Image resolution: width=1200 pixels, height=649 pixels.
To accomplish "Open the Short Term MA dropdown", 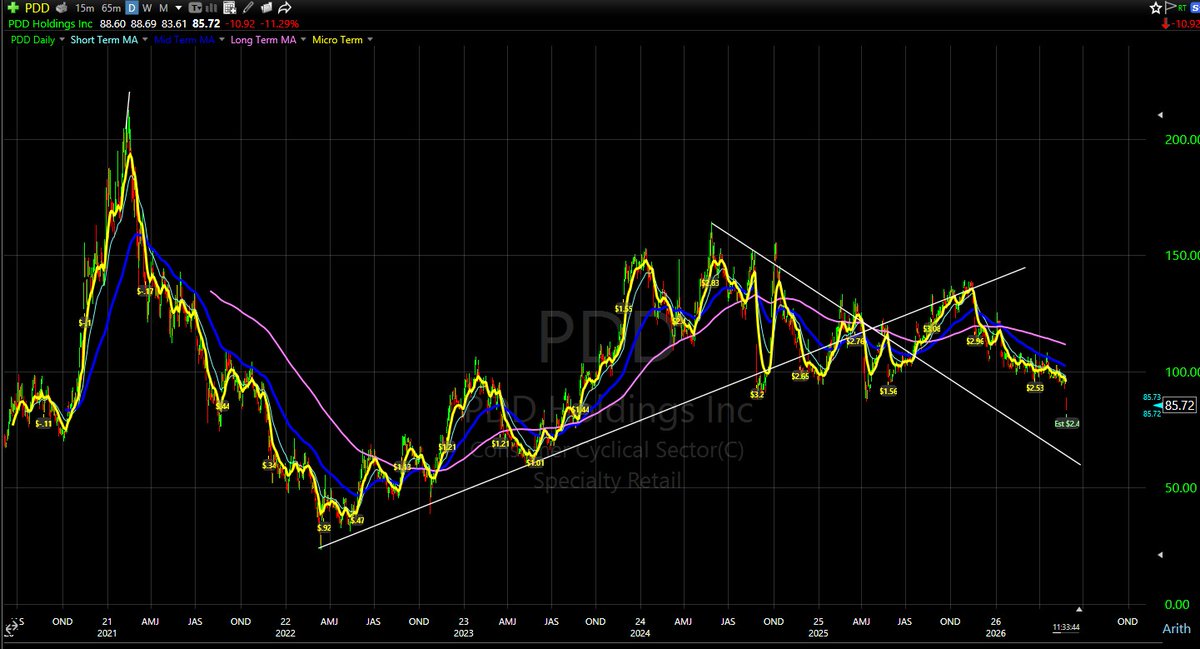I will pyautogui.click(x=145, y=40).
